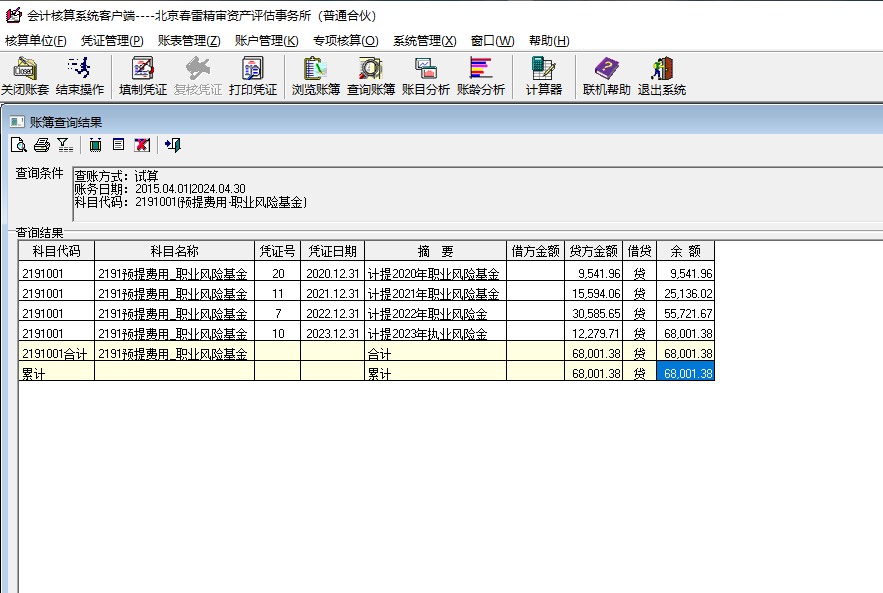This screenshot has height=593, width=883.
Task: Click the 凭证日期 column header
Action: (333, 250)
